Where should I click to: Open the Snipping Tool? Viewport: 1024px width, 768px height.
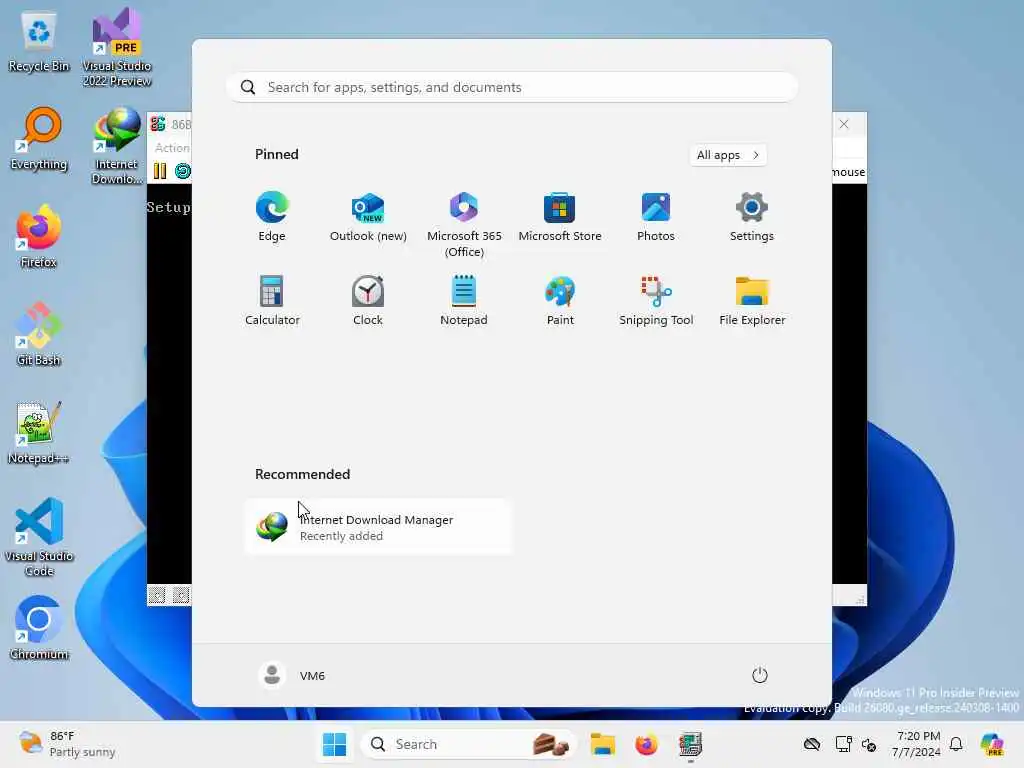click(656, 300)
